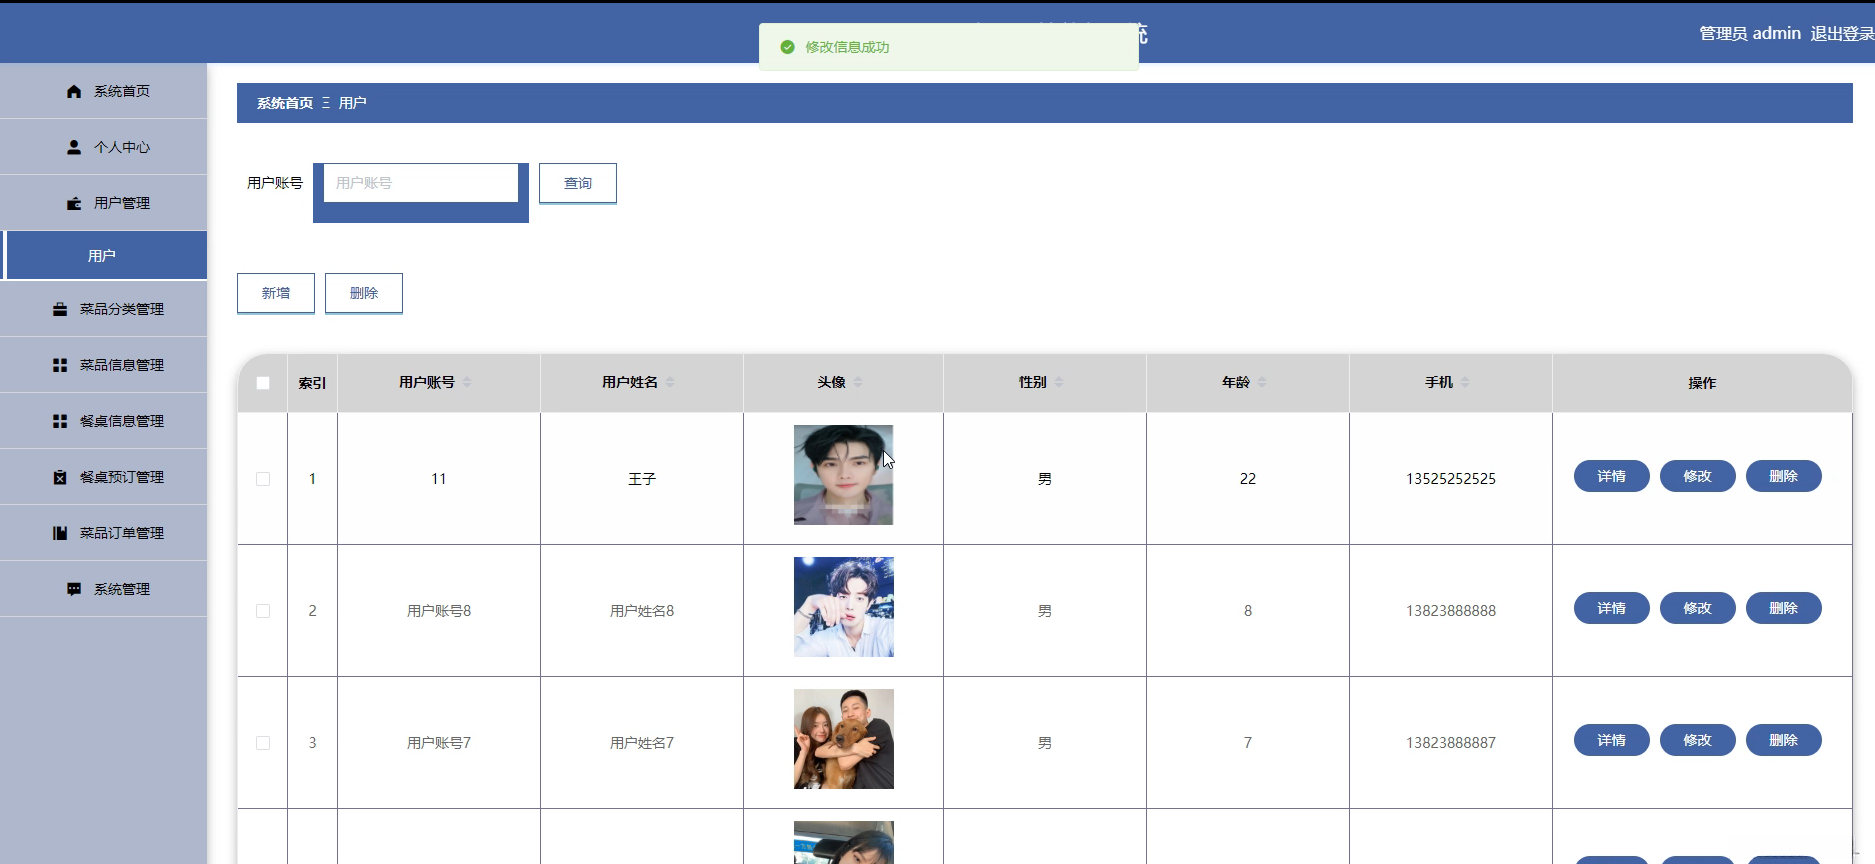The height and width of the screenshot is (864, 1875).
Task: Click 系统首页 in the breadcrumb
Action: click(285, 103)
